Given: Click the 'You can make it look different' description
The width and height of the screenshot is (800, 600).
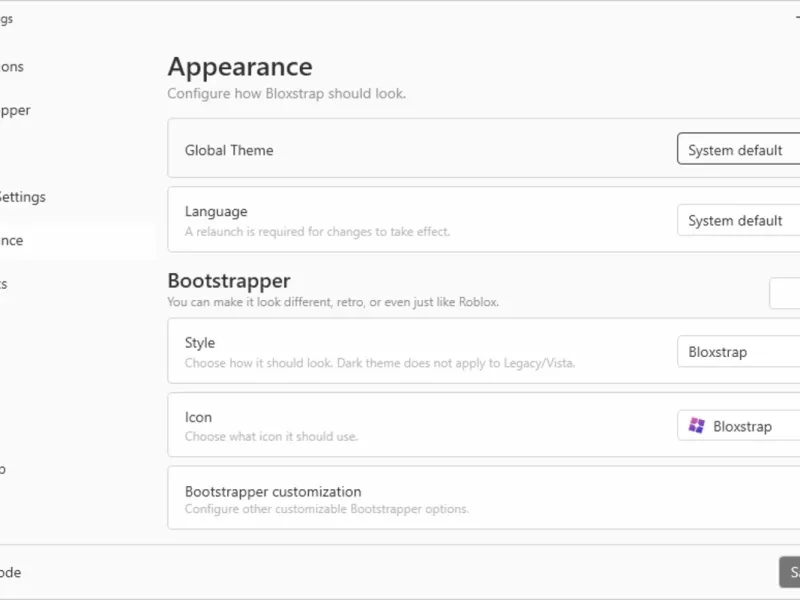Looking at the screenshot, I should (333, 302).
